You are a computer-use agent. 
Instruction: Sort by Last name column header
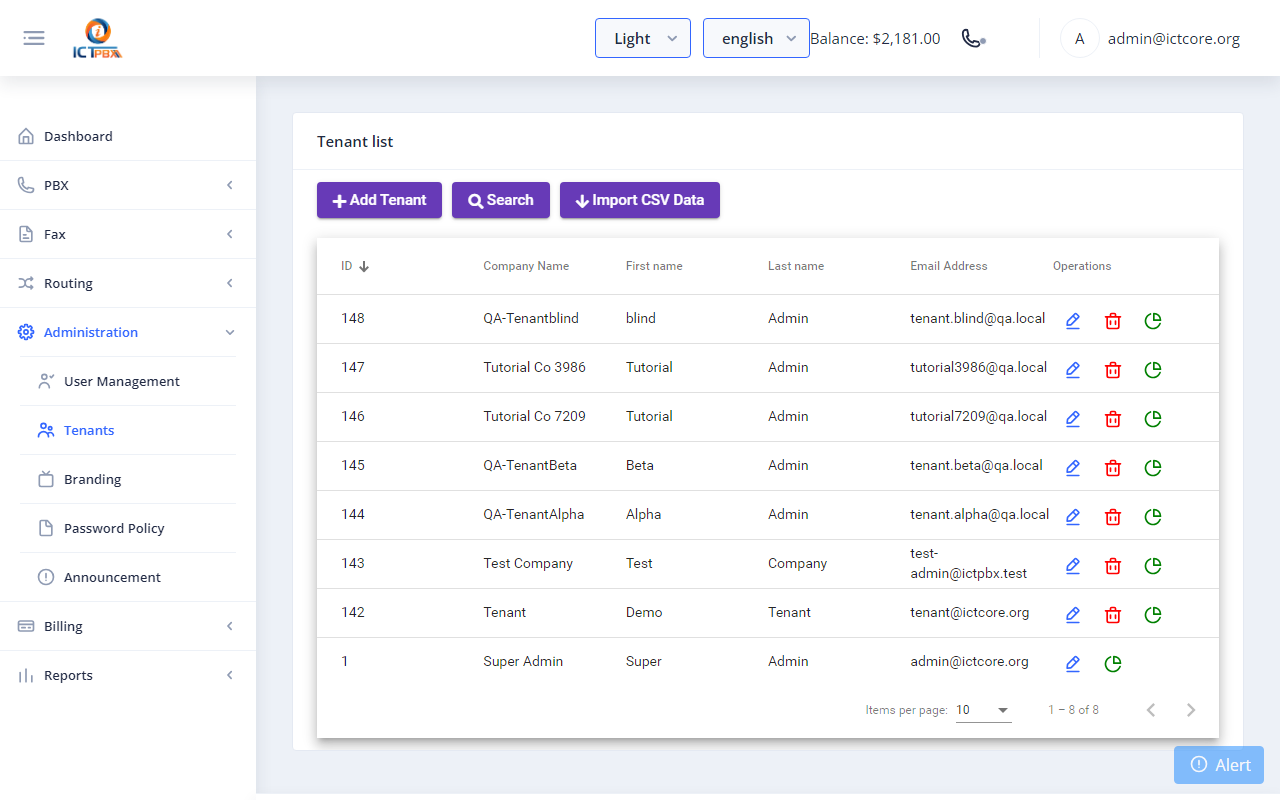pos(796,266)
